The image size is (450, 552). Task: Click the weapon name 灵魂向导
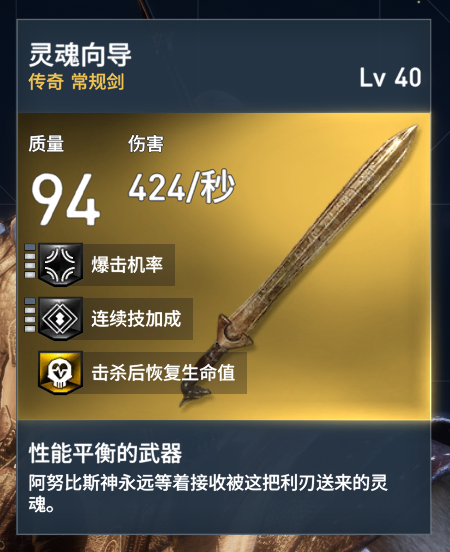tap(80, 55)
